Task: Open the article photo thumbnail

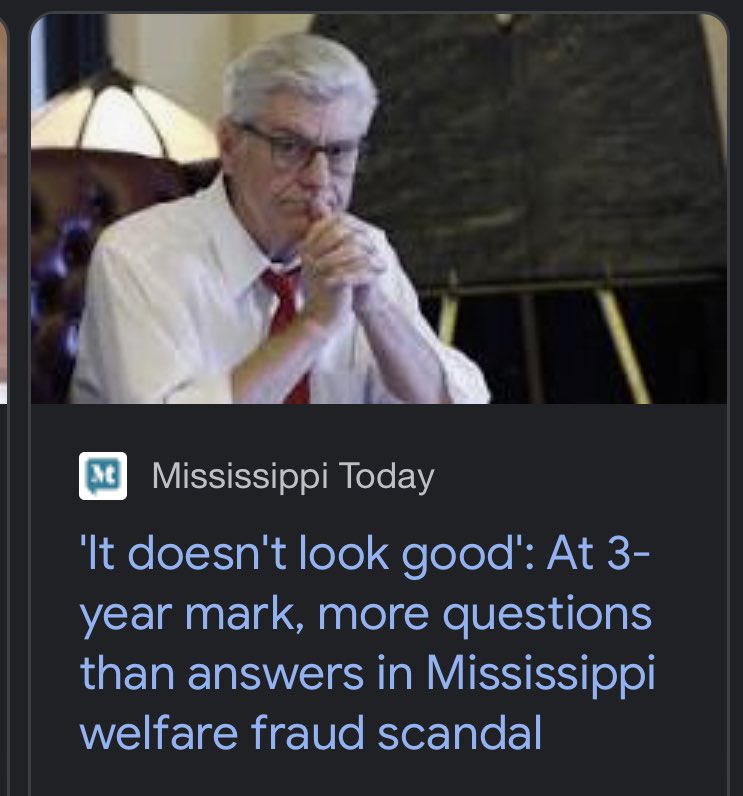Action: coord(379,209)
